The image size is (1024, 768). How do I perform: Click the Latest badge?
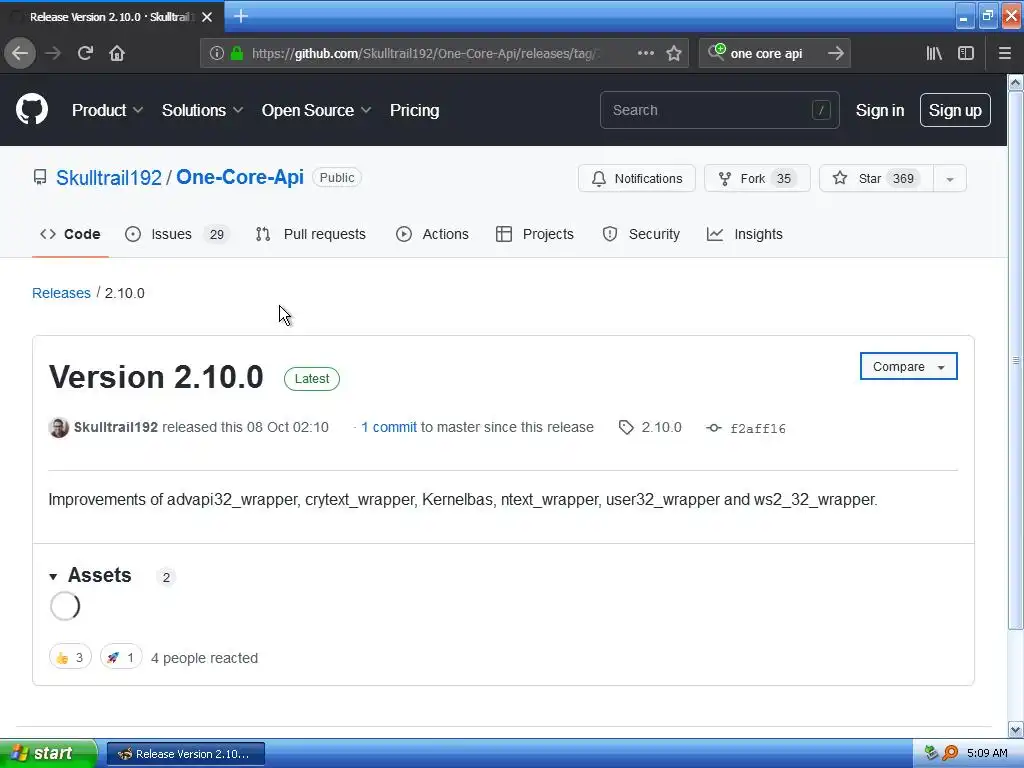click(x=312, y=379)
